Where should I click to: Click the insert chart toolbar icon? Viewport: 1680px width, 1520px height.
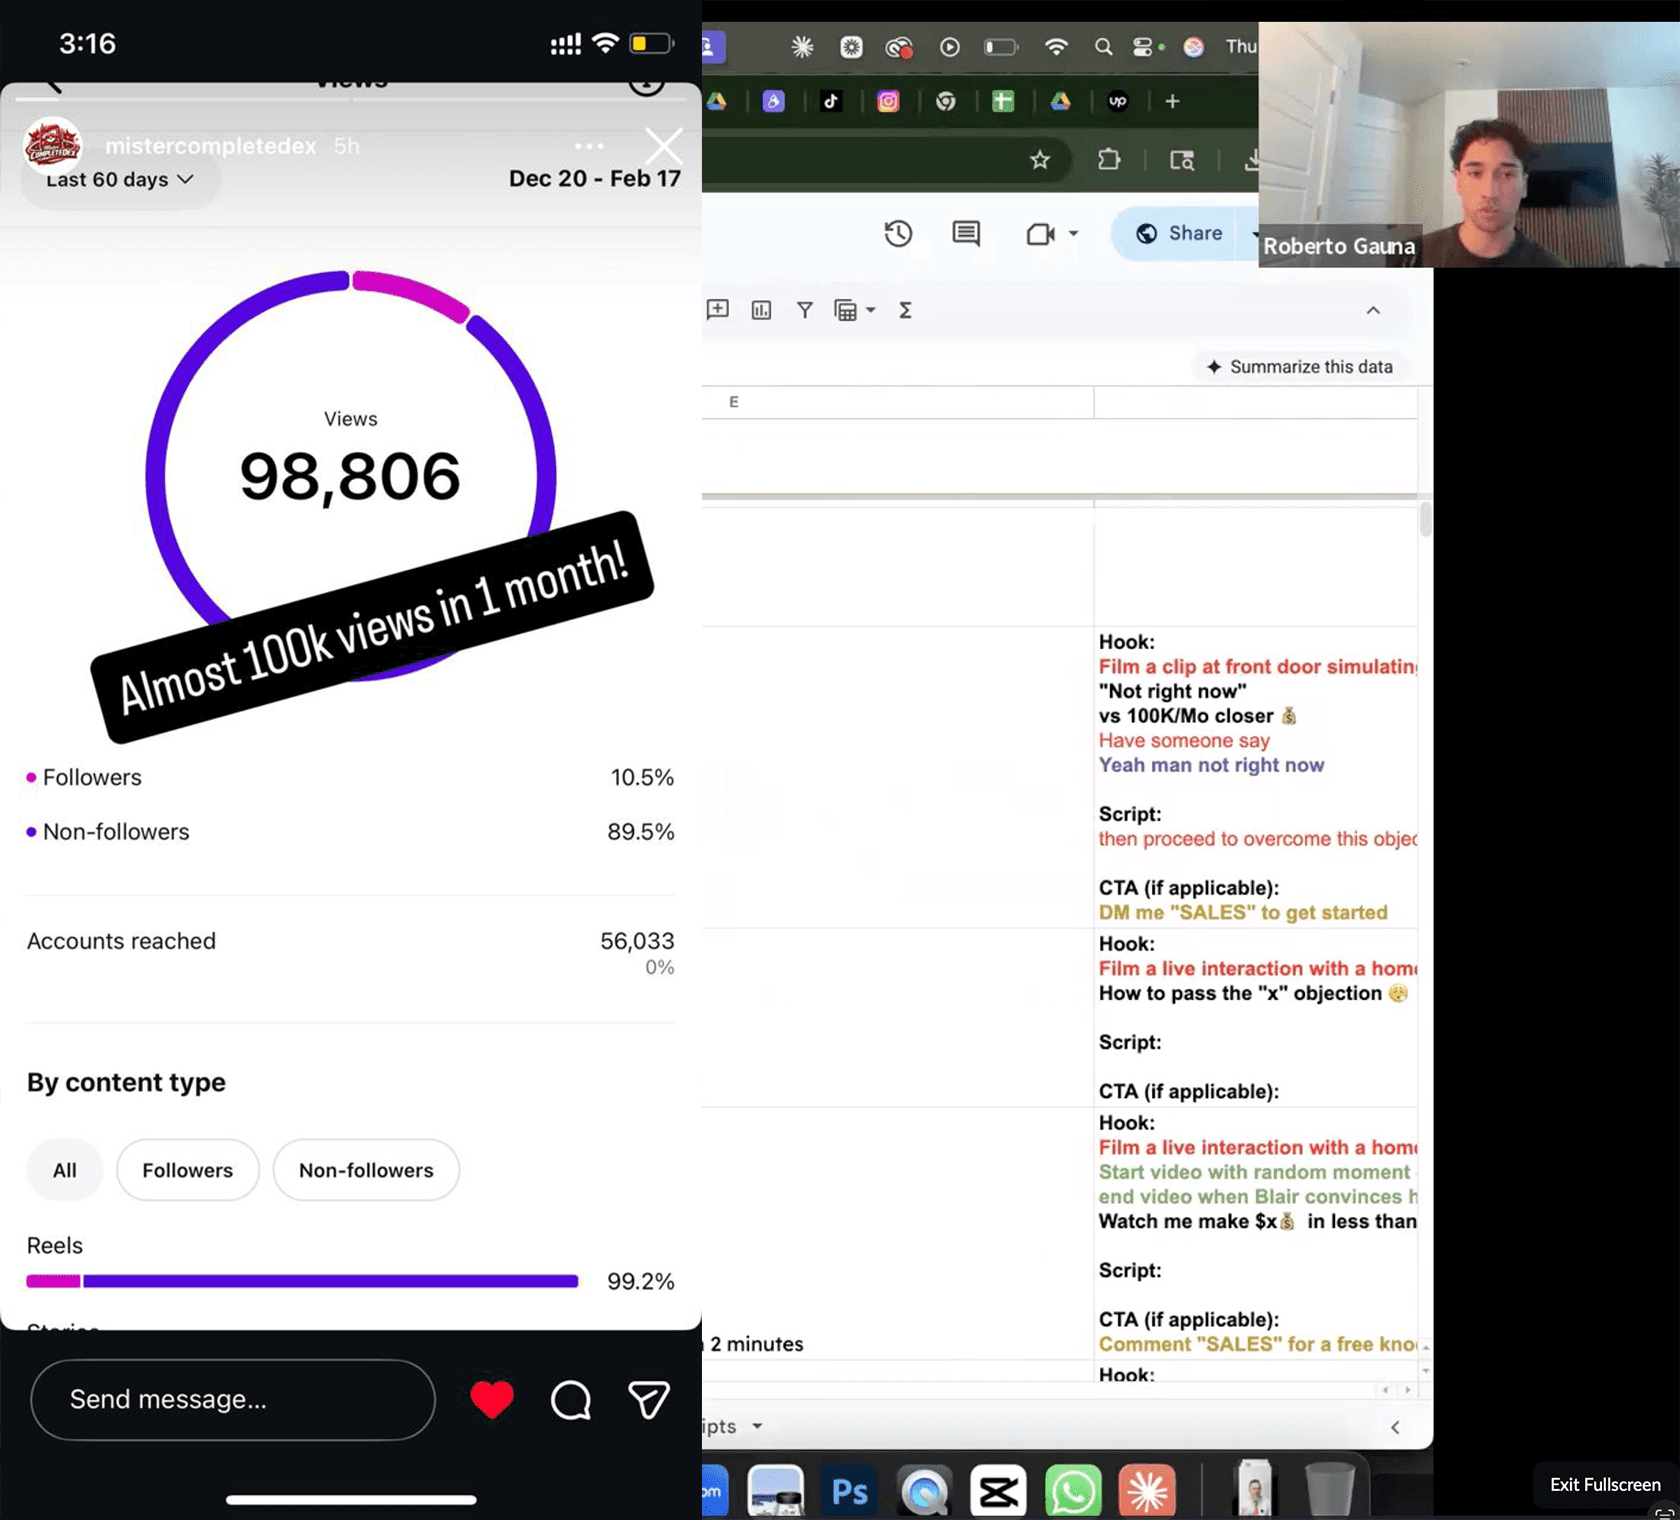tap(761, 310)
